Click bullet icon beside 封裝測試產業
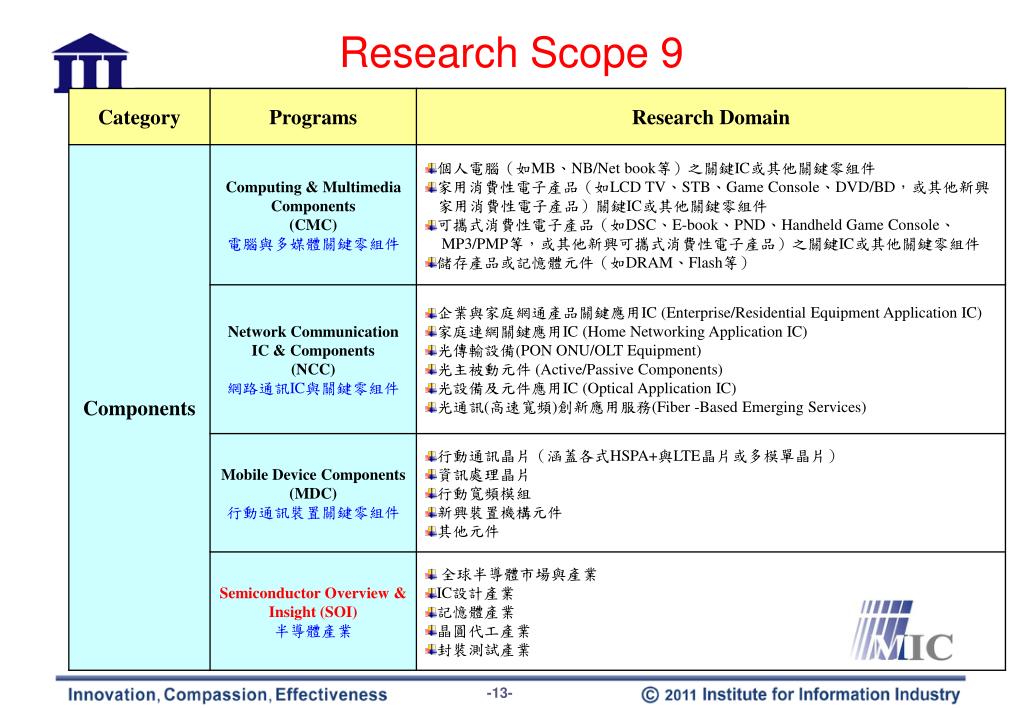 pos(431,651)
